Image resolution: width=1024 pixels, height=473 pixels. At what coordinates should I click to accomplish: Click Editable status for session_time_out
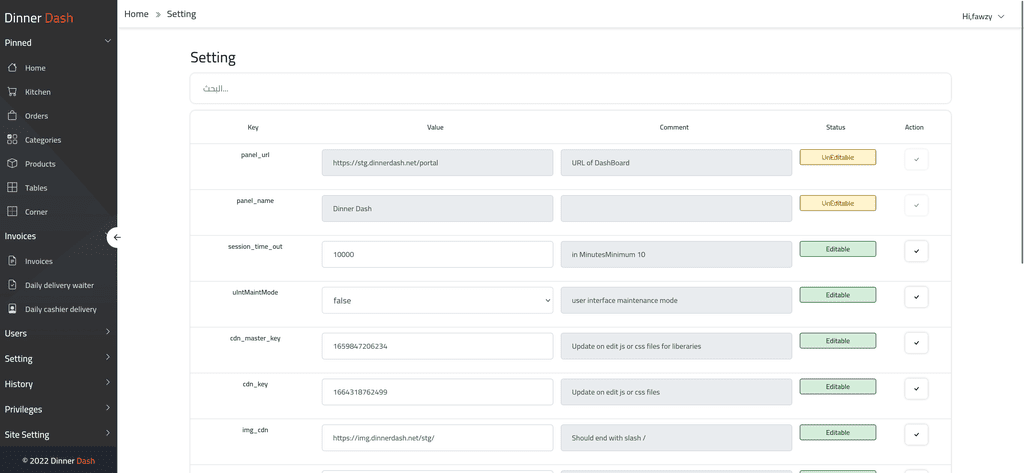pos(838,249)
